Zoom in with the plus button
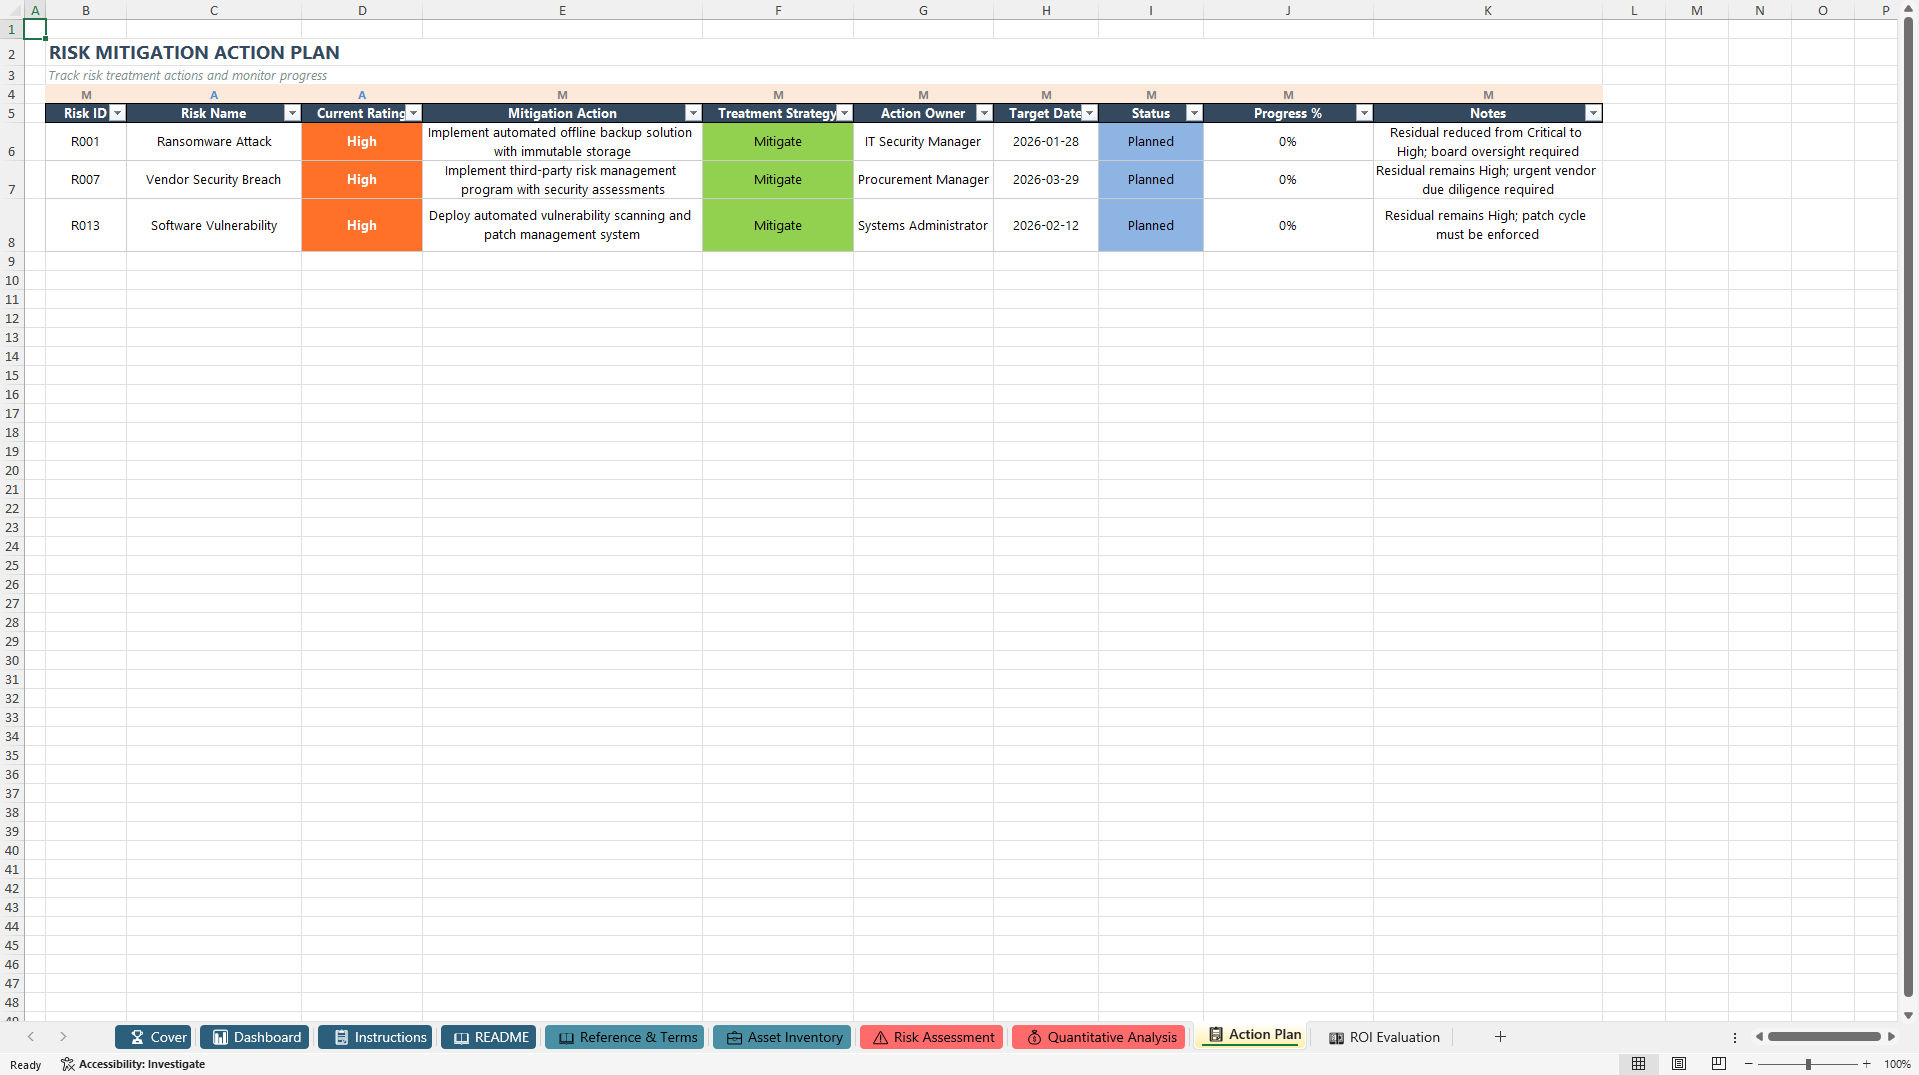1919x1075 pixels. pos(1866,1064)
